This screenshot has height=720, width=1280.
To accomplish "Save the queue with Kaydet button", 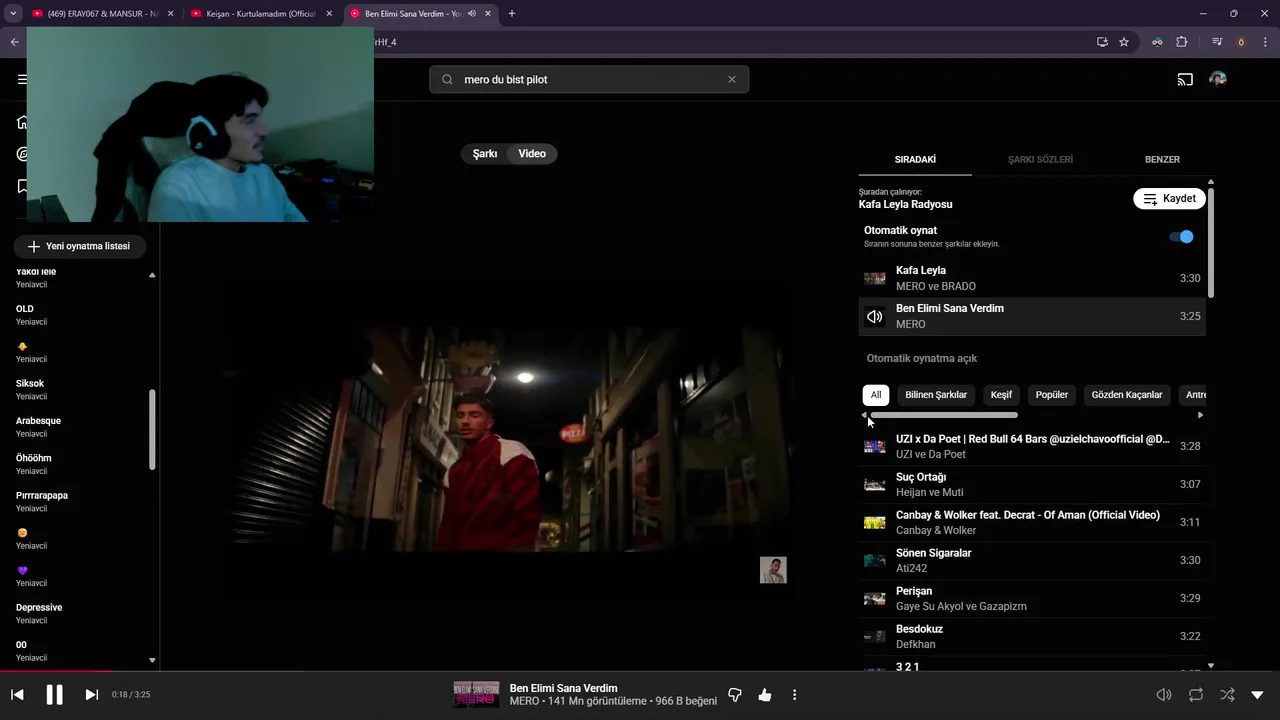I will click(1169, 198).
